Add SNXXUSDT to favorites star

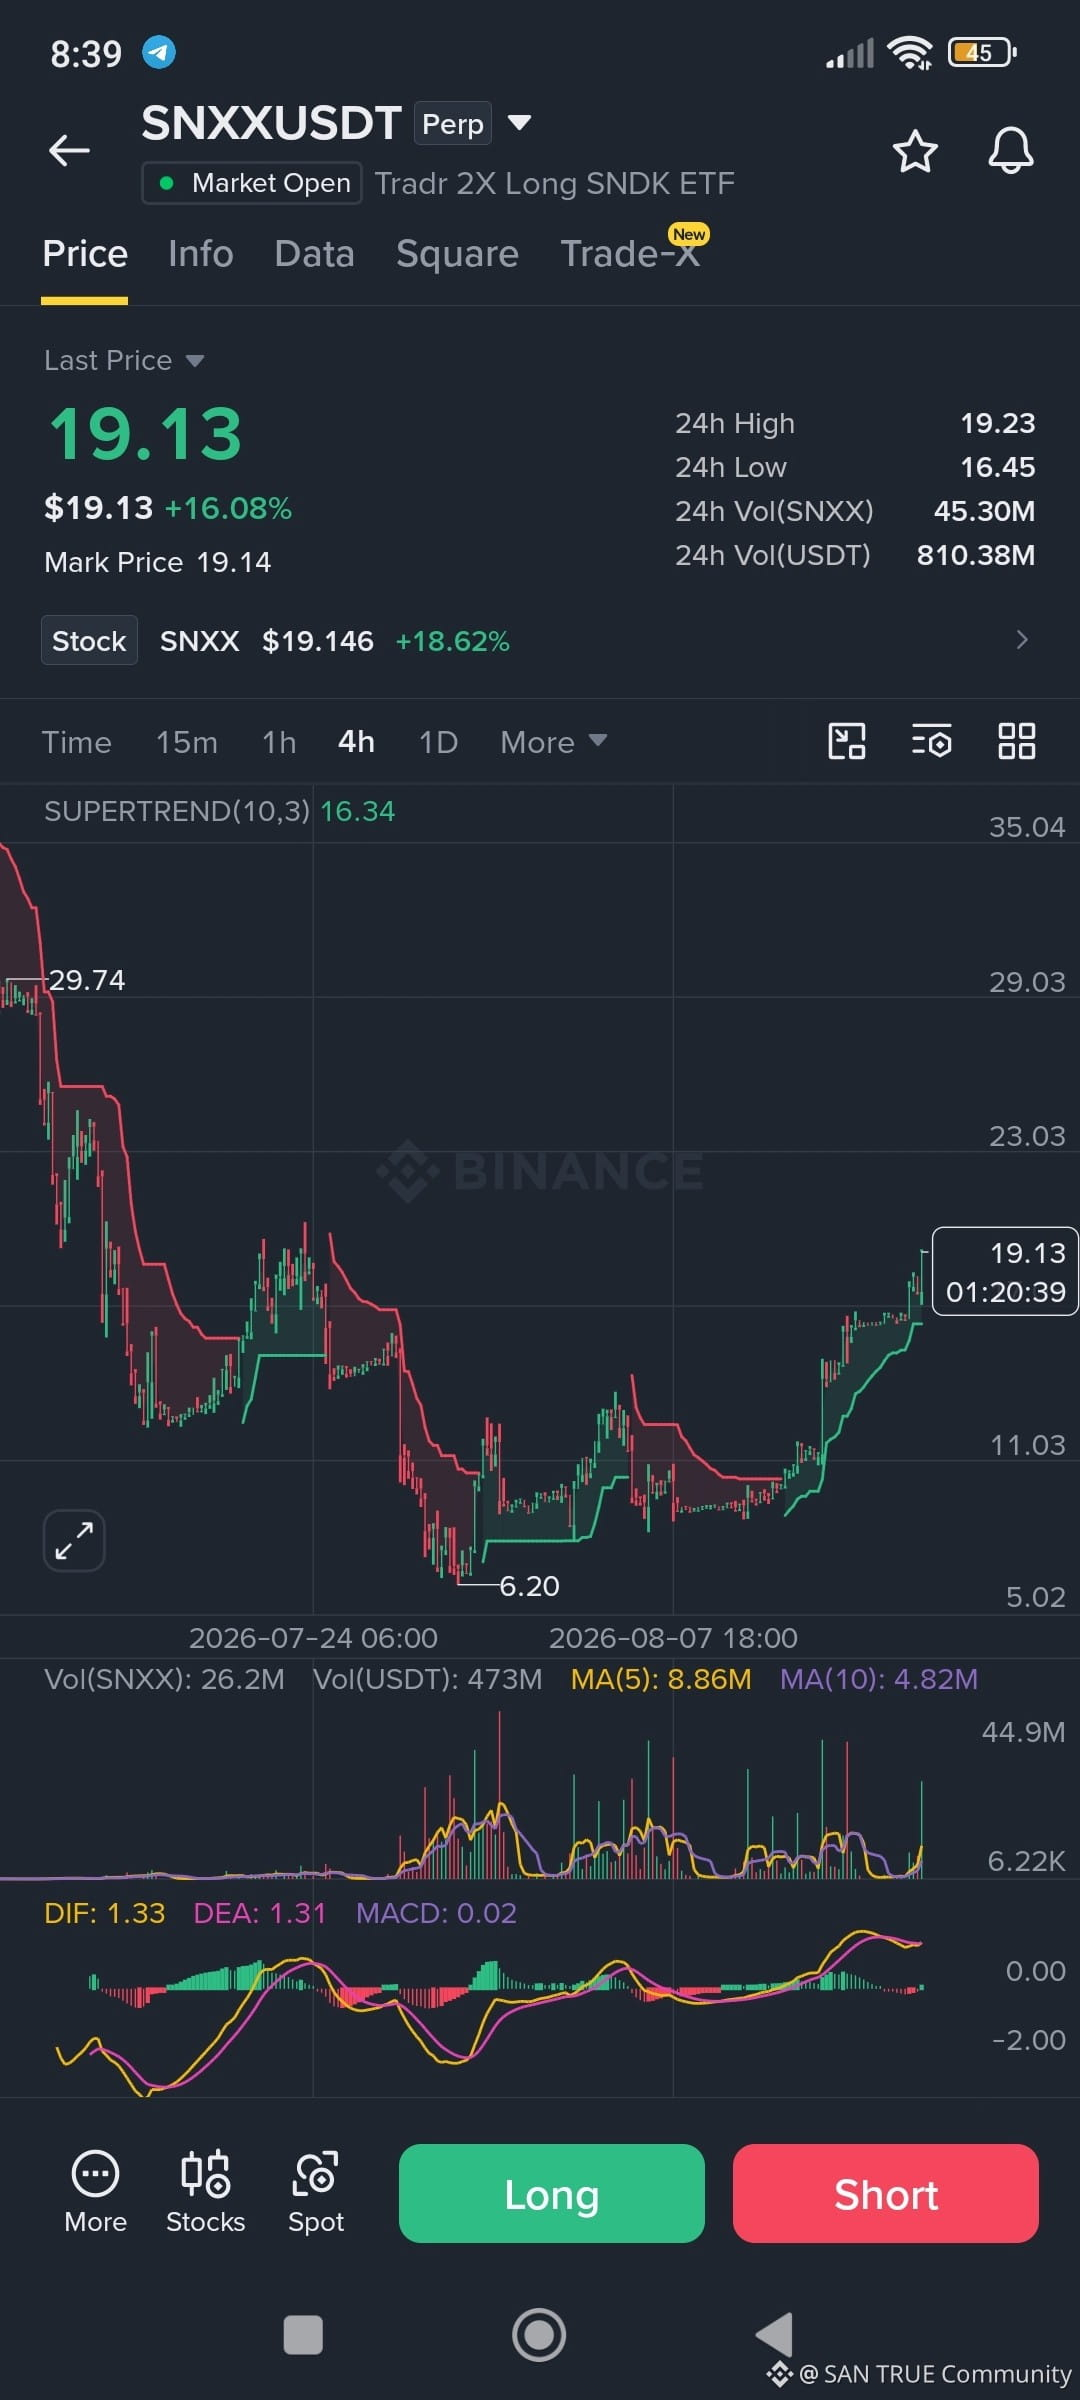pyautogui.click(x=914, y=151)
